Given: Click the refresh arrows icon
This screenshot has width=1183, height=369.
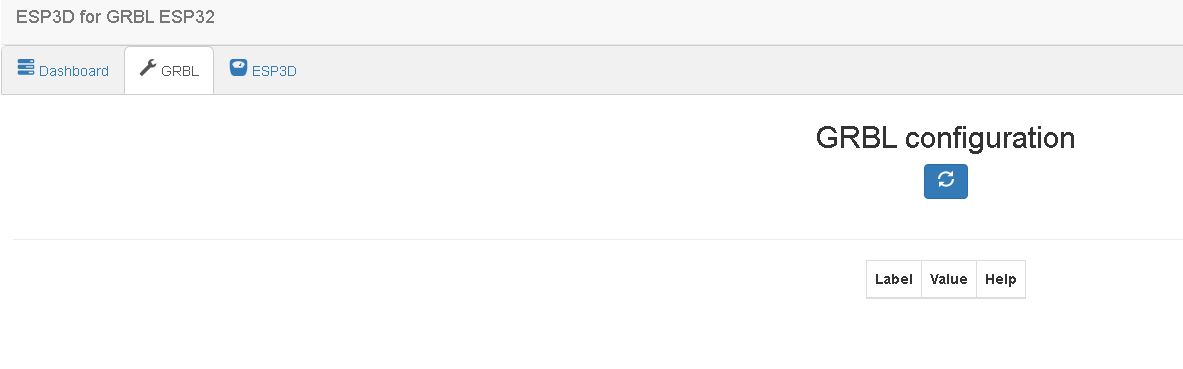Looking at the screenshot, I should tap(945, 180).
